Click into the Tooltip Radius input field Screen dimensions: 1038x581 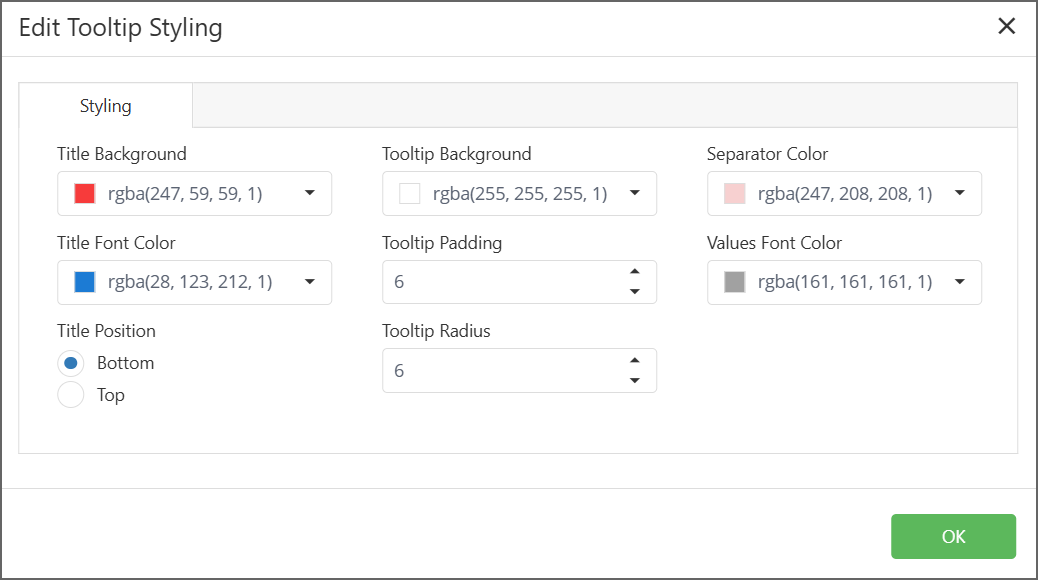(x=500, y=371)
